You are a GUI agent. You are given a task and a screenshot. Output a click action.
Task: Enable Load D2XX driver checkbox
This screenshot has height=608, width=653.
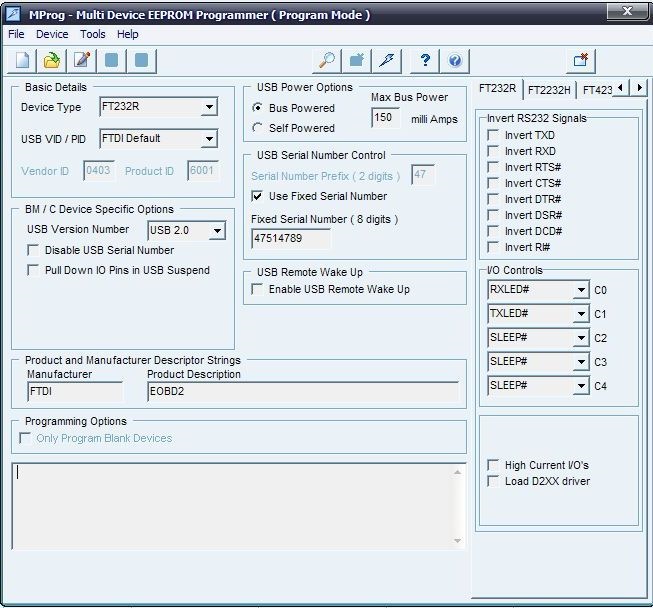point(493,481)
